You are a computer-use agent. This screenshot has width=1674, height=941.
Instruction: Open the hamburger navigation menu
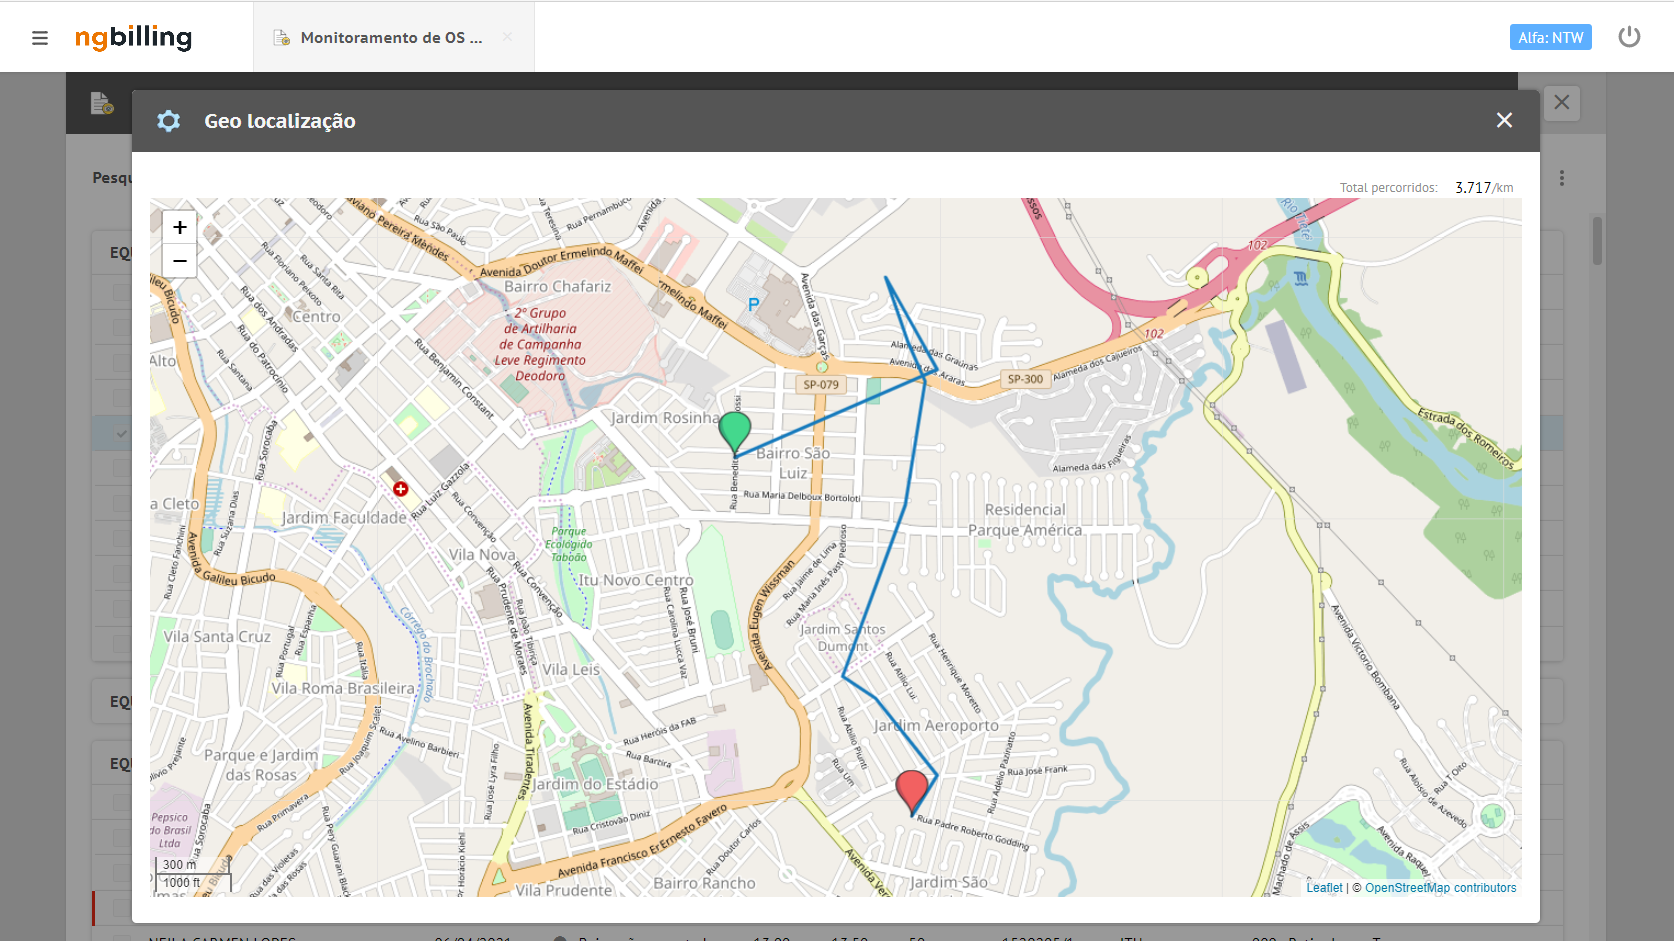tap(40, 38)
